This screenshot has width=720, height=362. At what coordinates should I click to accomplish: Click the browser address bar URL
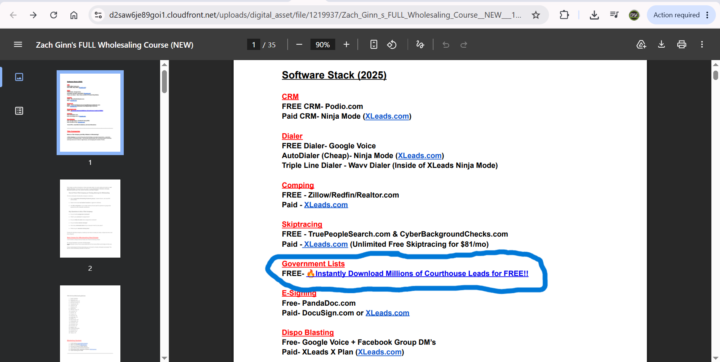315,15
